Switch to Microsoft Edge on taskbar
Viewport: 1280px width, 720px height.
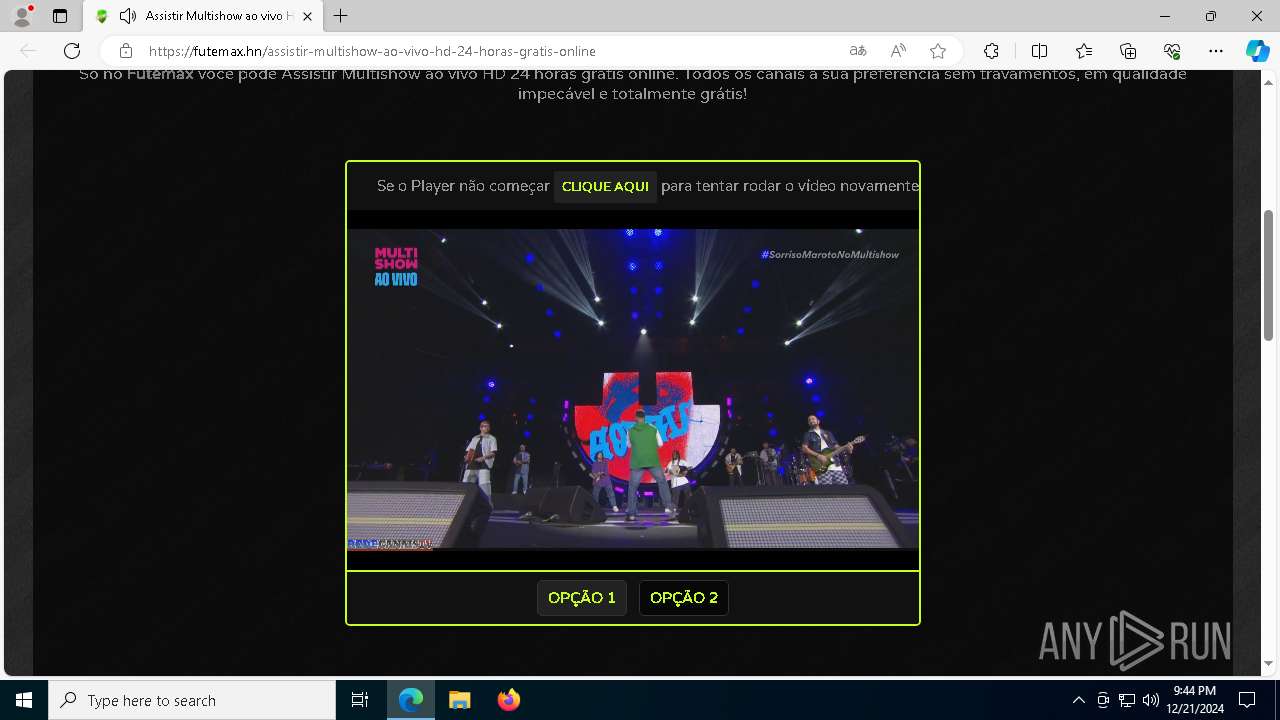click(x=411, y=700)
